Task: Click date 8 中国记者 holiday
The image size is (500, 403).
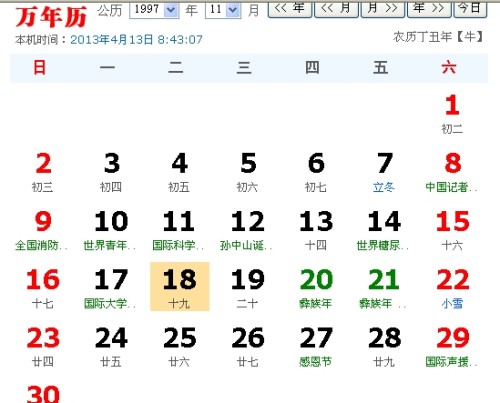Action: coord(452,172)
